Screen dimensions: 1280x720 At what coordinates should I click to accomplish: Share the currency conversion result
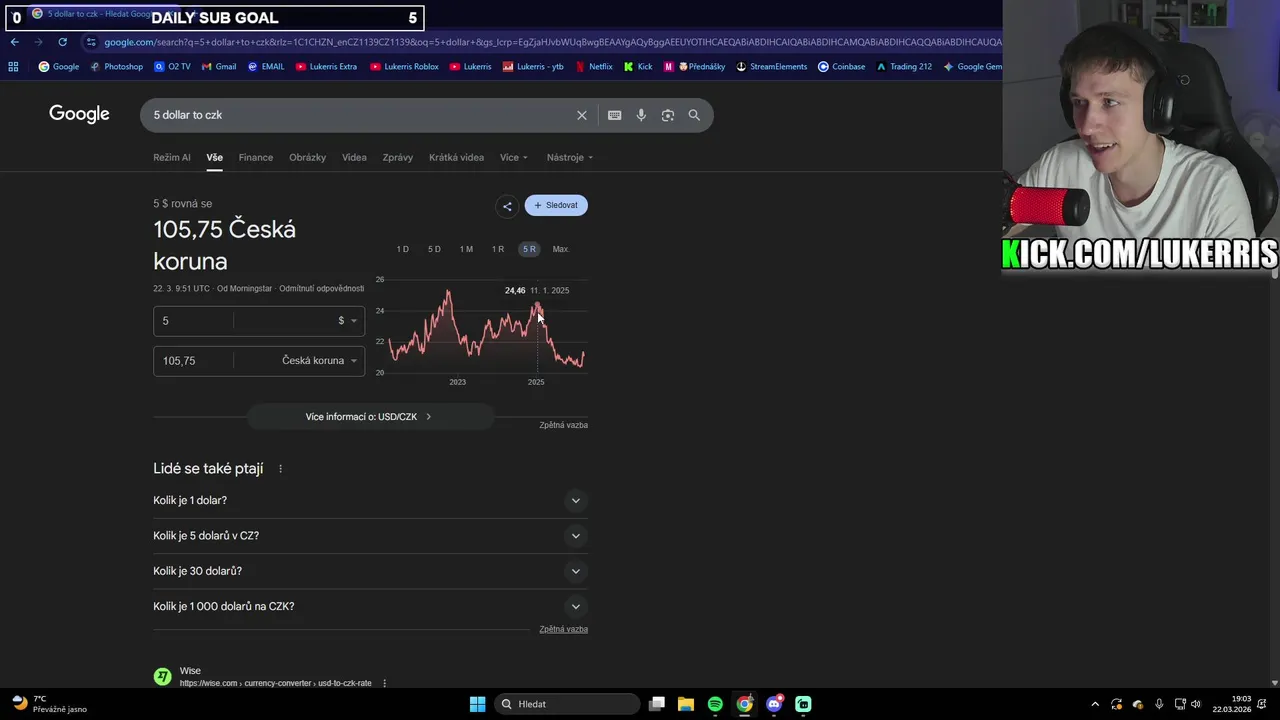coord(507,206)
